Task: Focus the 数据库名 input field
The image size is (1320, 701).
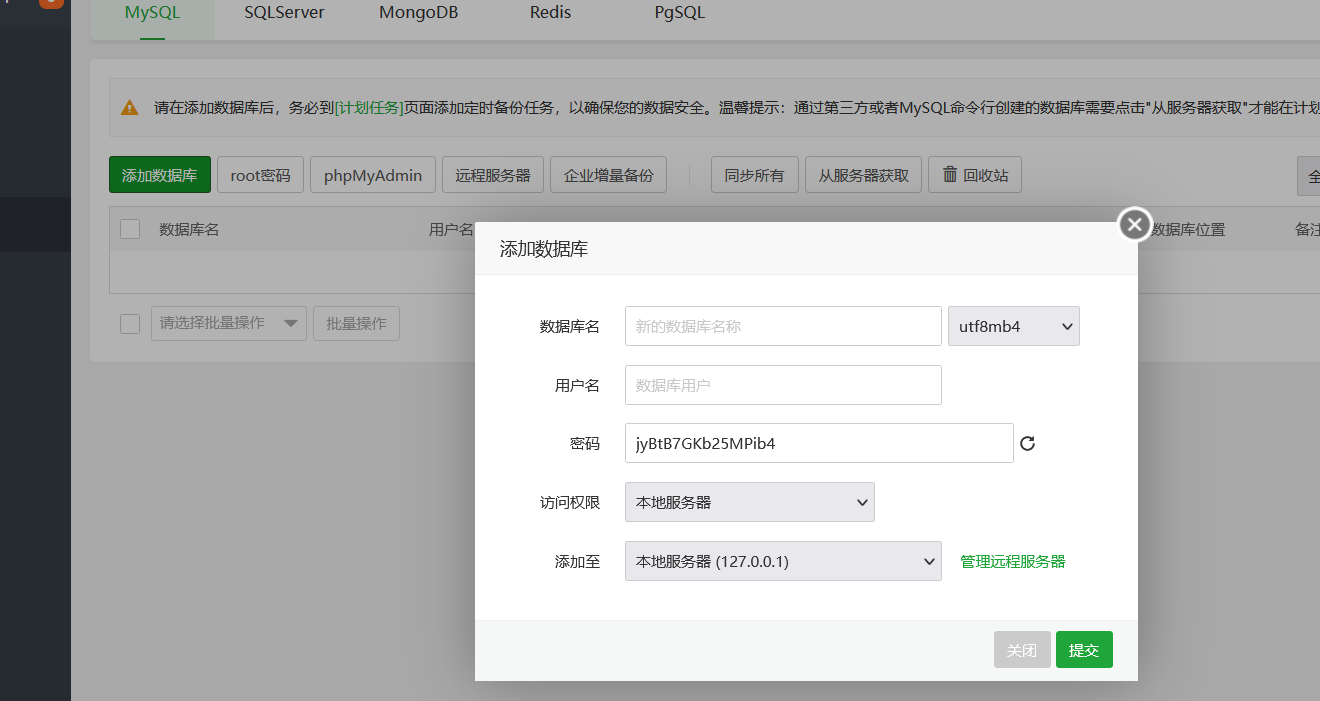Action: (x=783, y=326)
